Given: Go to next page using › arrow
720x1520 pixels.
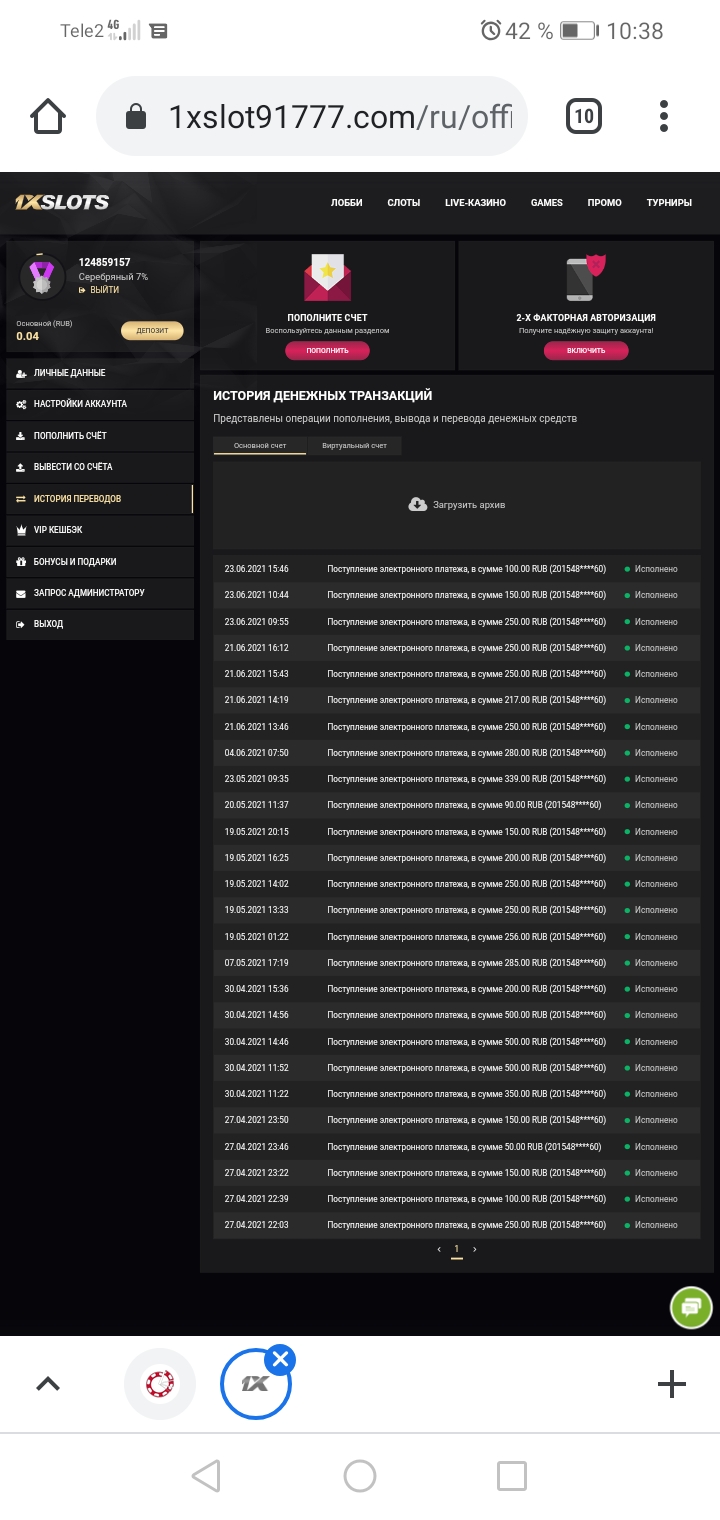Looking at the screenshot, I should pos(475,1249).
